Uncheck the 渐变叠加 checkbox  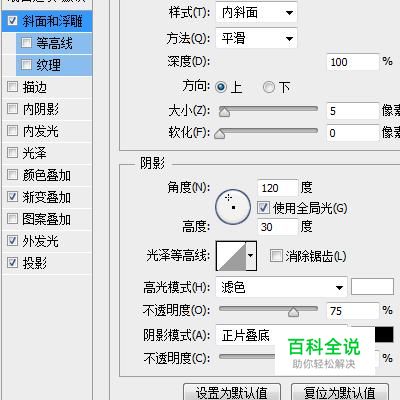coord(12,197)
